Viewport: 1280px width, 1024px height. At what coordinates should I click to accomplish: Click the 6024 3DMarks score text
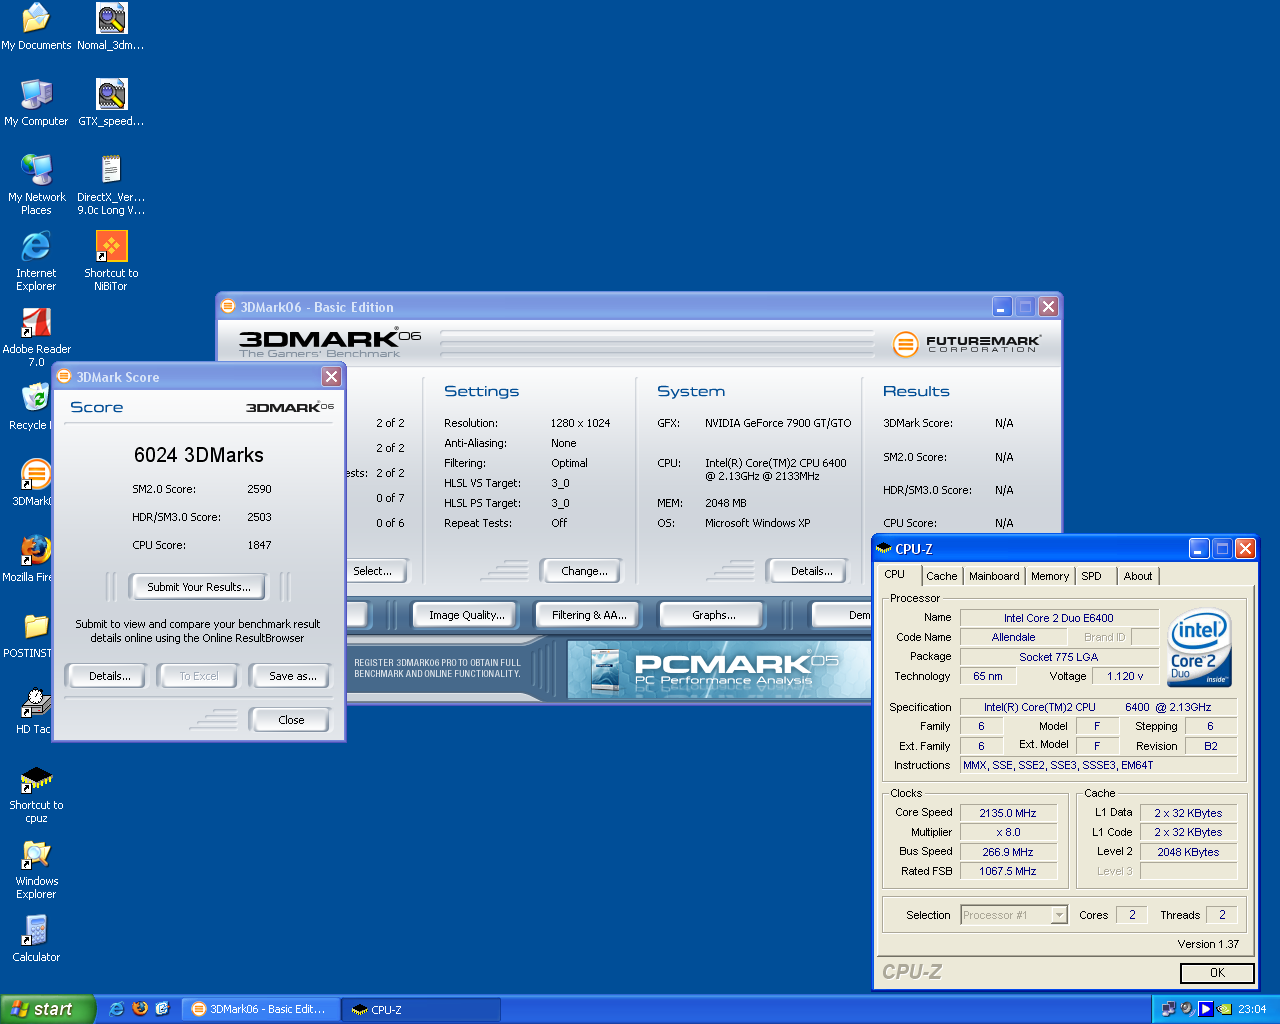199,455
